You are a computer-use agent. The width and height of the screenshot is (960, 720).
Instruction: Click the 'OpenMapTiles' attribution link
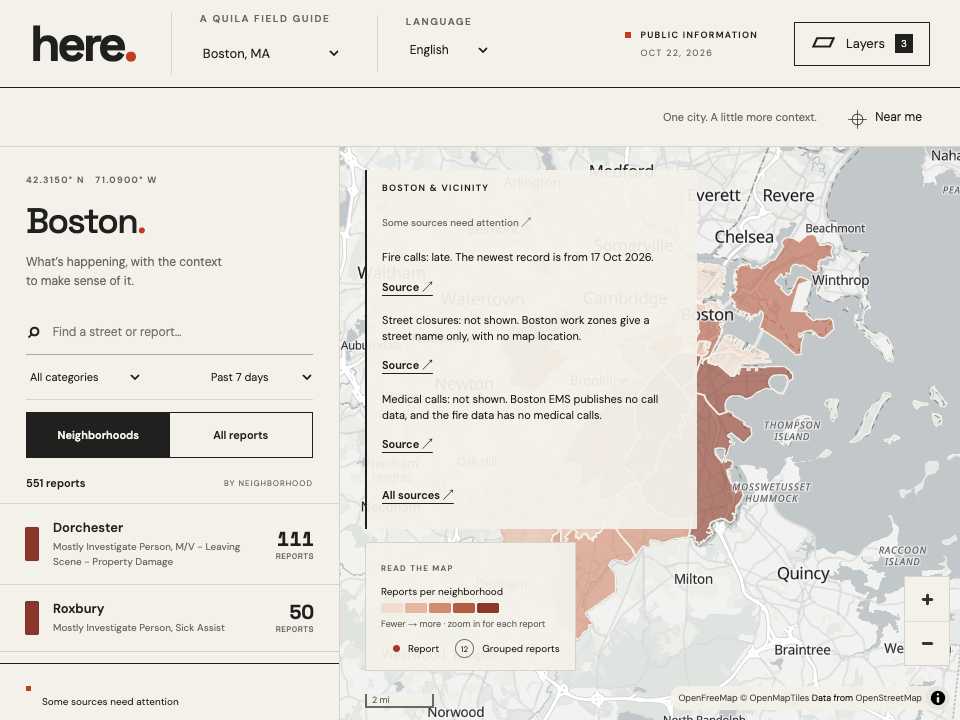[779, 698]
